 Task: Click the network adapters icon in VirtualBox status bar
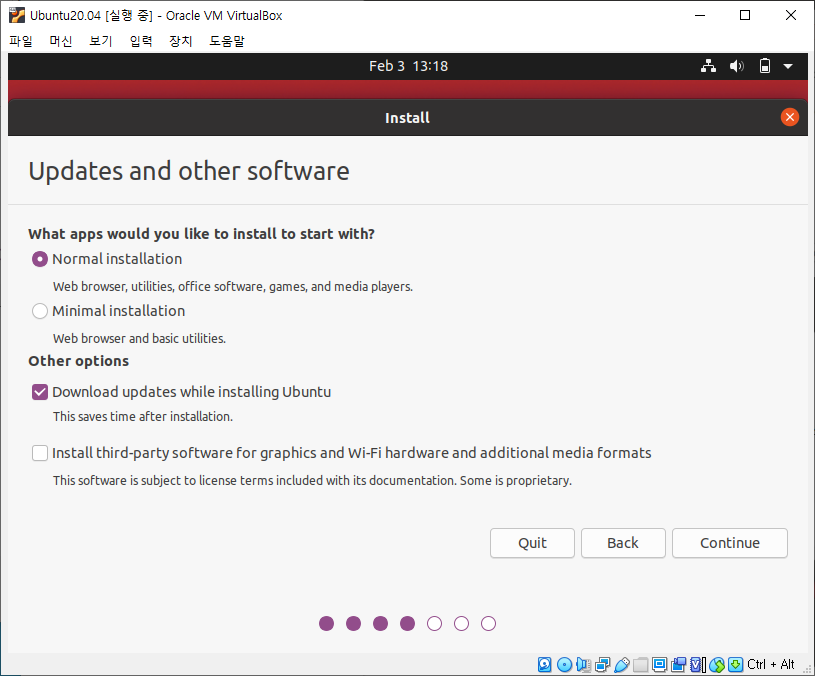tap(603, 665)
